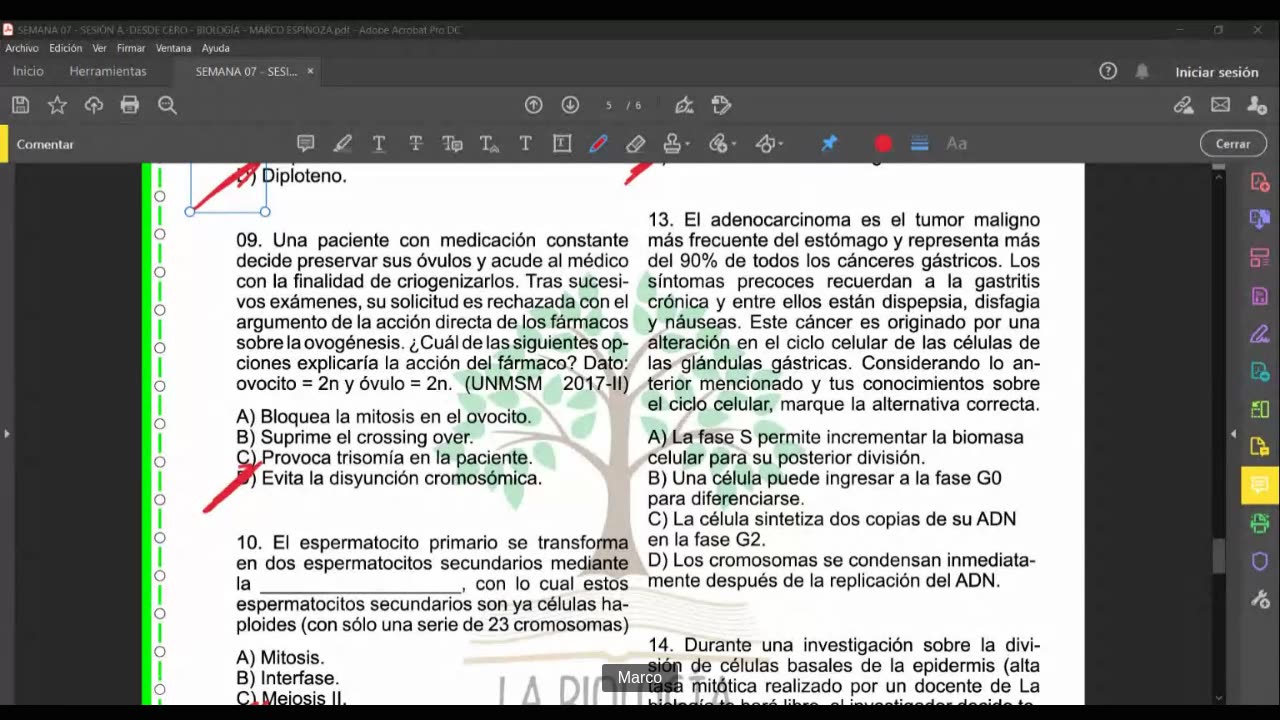The width and height of the screenshot is (1280, 720).
Task: Click the attach file paperclip icon
Action: (x=718, y=144)
